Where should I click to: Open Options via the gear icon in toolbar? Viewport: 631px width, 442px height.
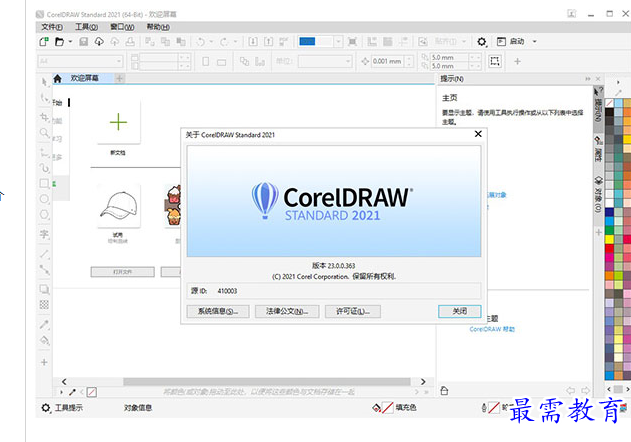pos(482,41)
